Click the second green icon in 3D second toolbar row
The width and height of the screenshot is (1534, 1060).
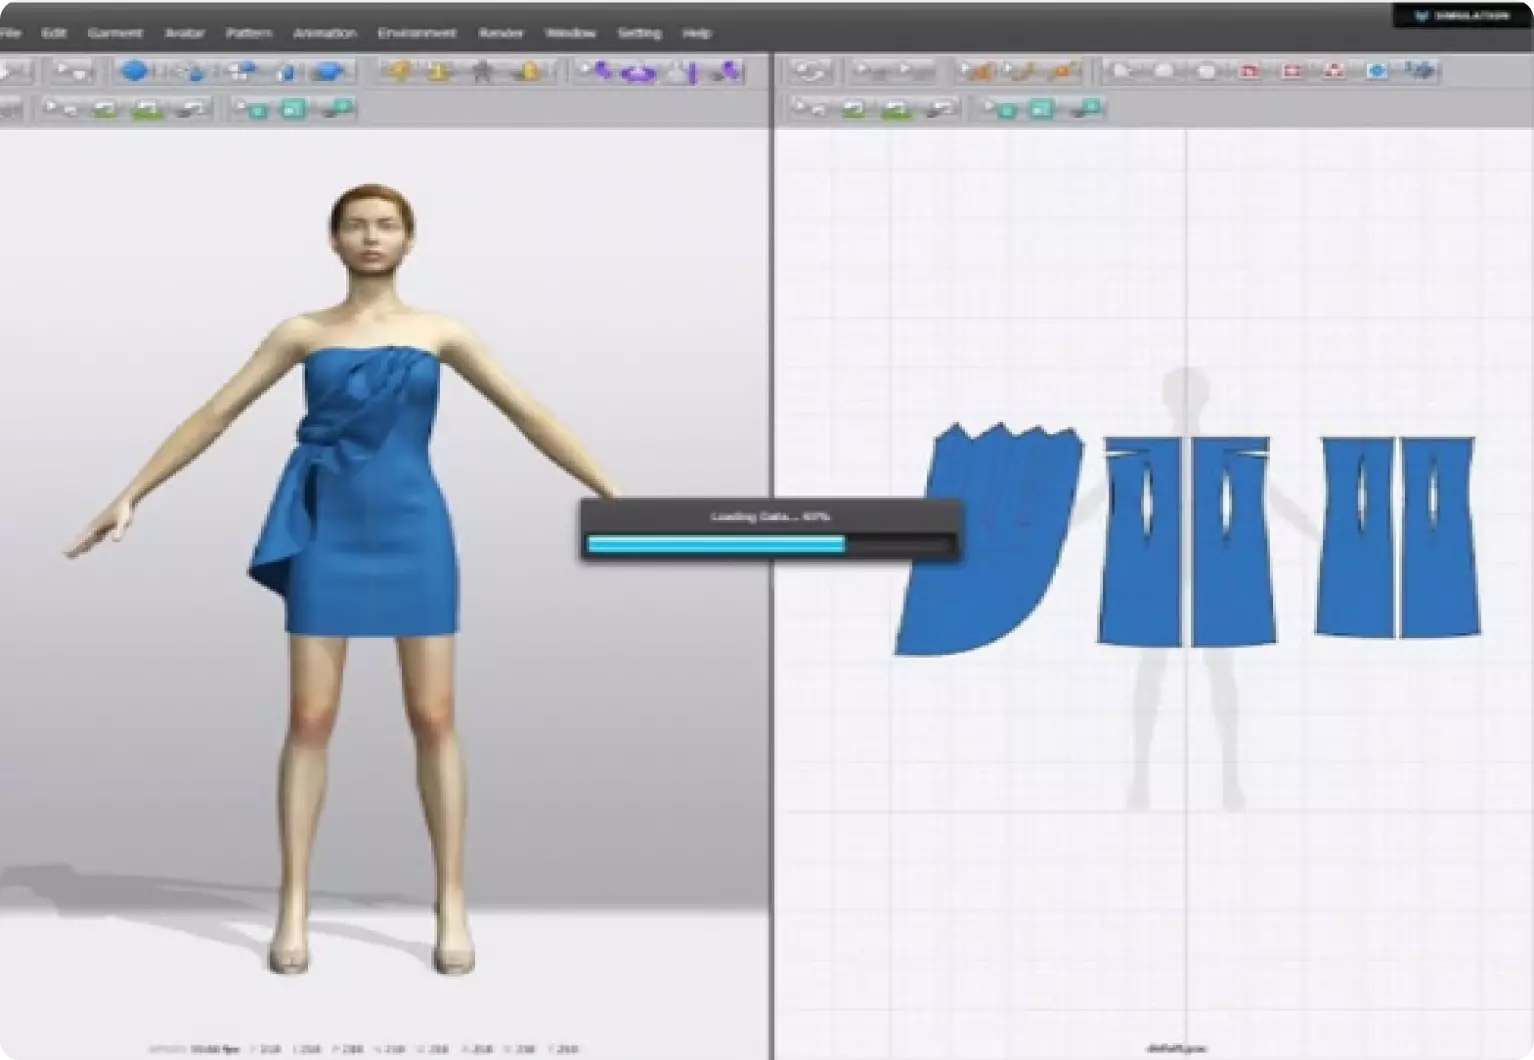tap(148, 108)
